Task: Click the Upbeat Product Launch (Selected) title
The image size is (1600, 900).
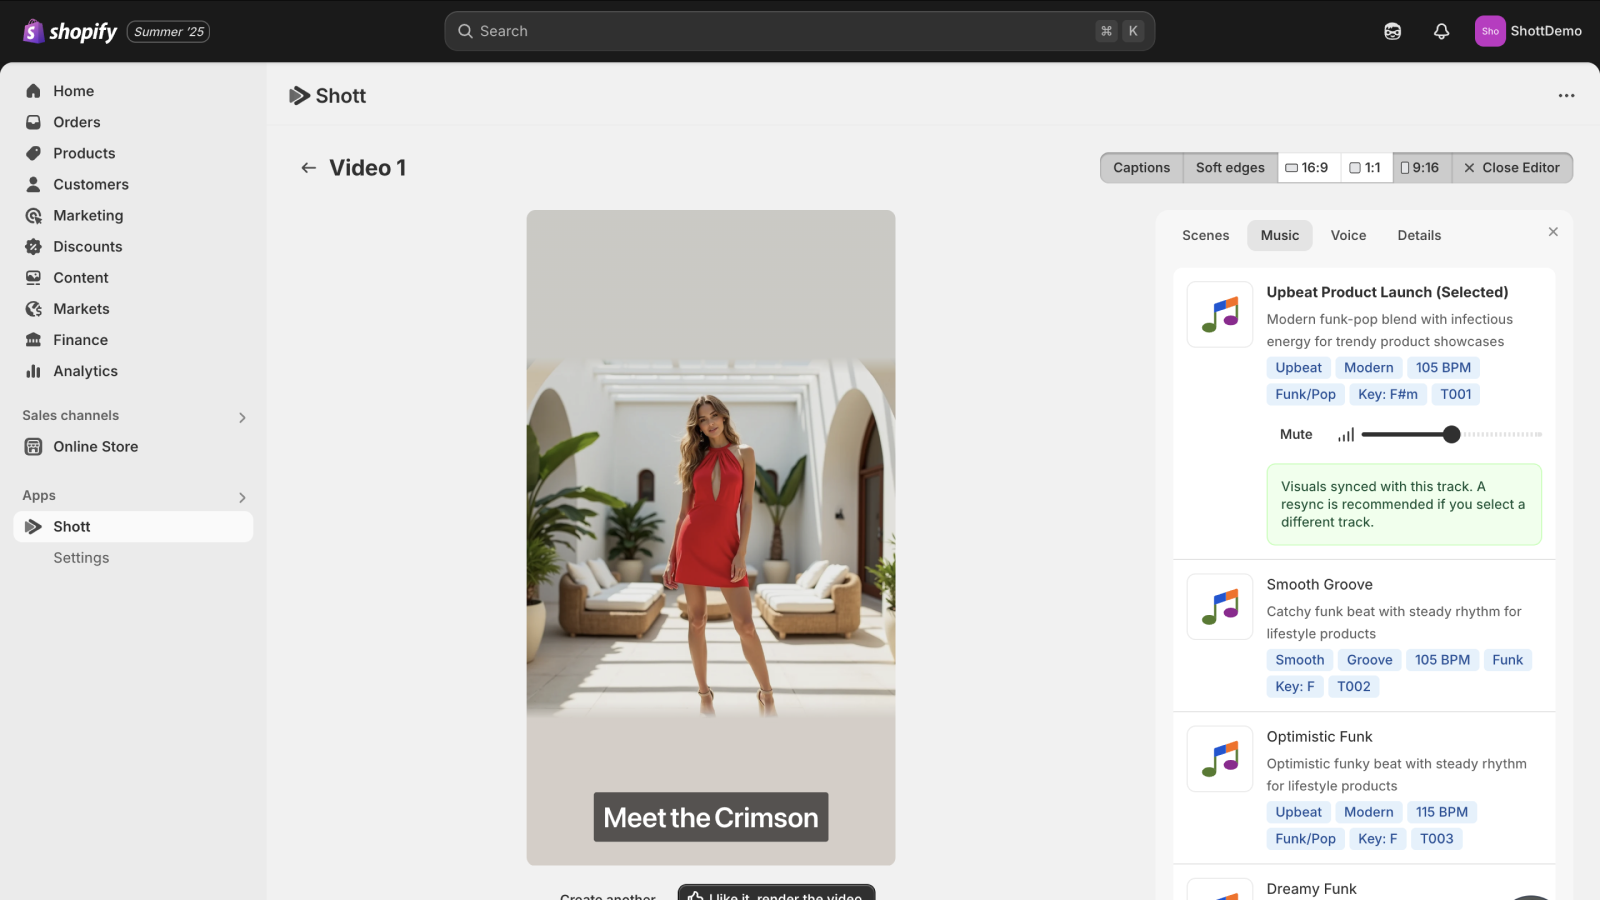Action: pos(1387,292)
